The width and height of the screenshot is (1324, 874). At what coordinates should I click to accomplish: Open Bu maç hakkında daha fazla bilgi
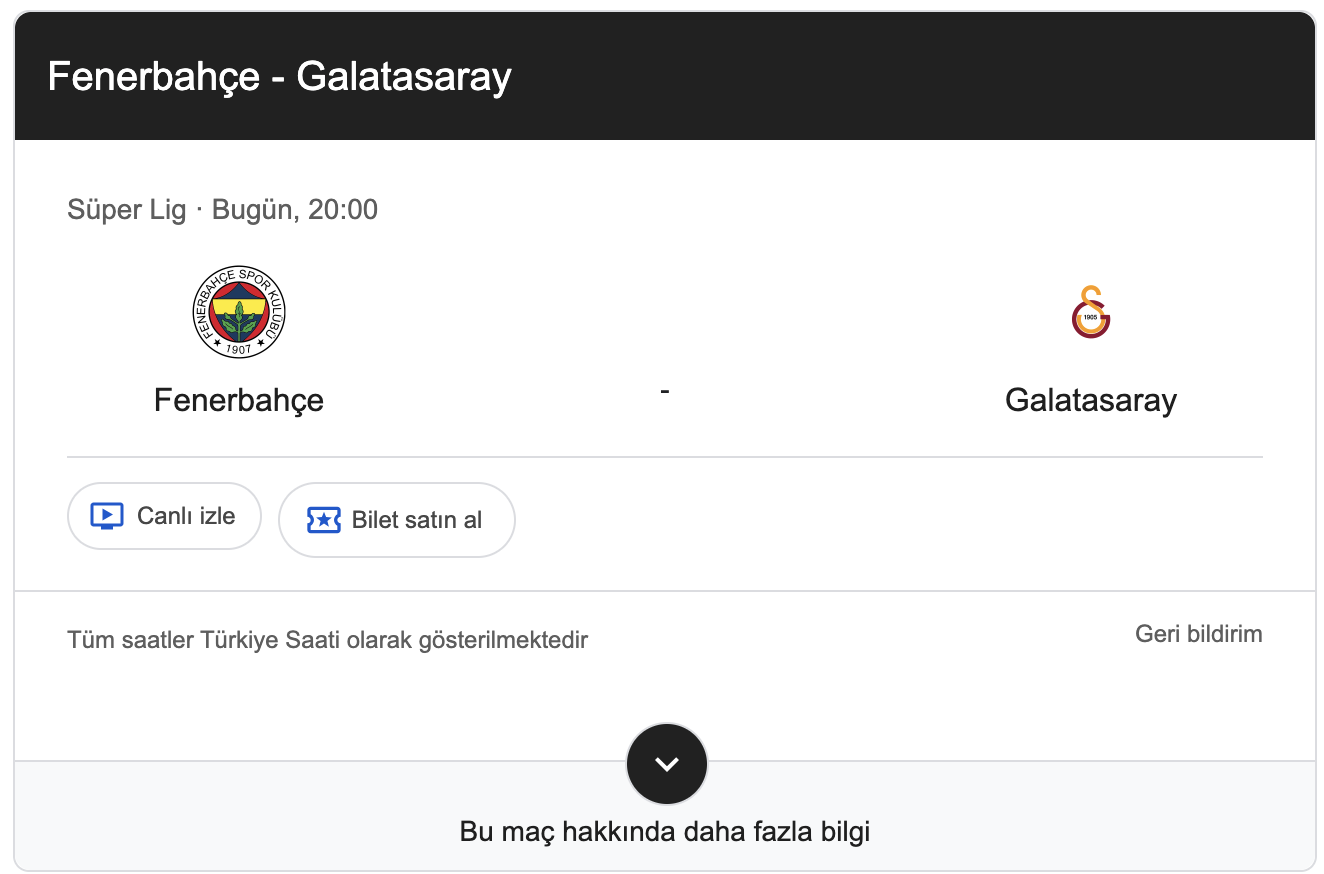[x=665, y=831]
